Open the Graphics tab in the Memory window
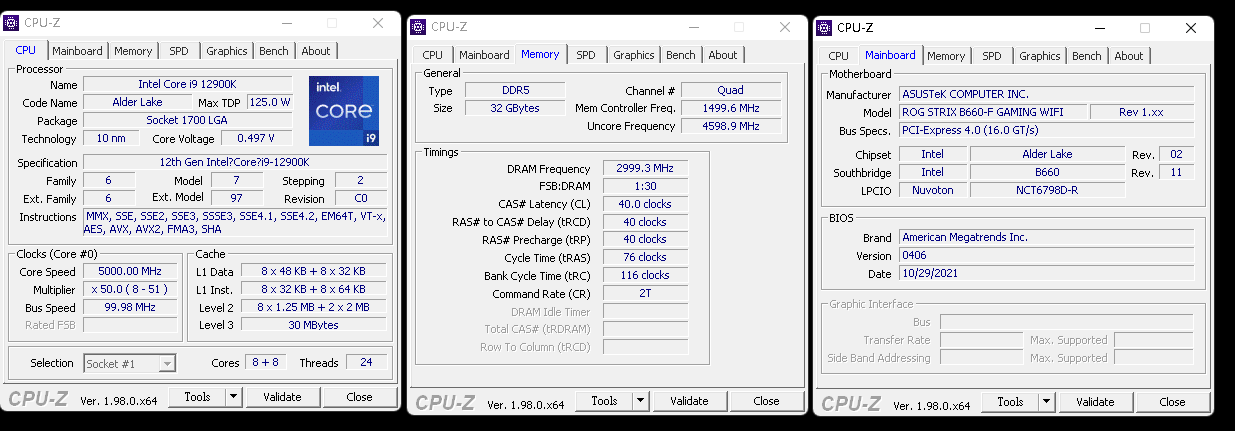This screenshot has height=431, width=1235. (x=634, y=56)
